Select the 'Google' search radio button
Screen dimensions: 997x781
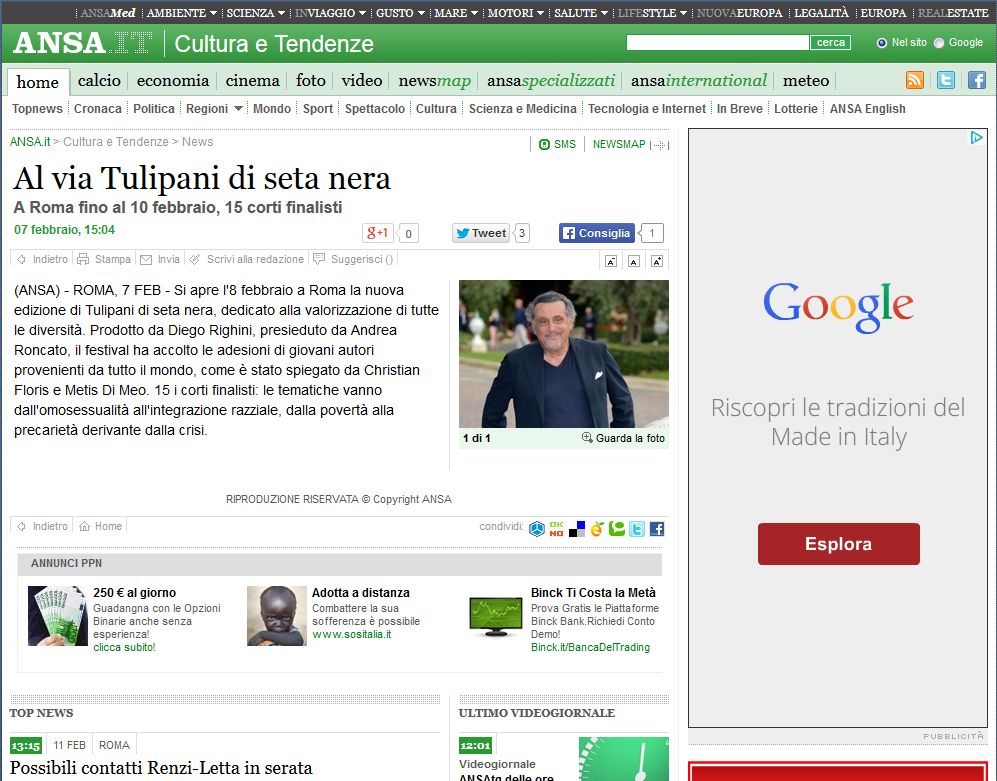[939, 43]
